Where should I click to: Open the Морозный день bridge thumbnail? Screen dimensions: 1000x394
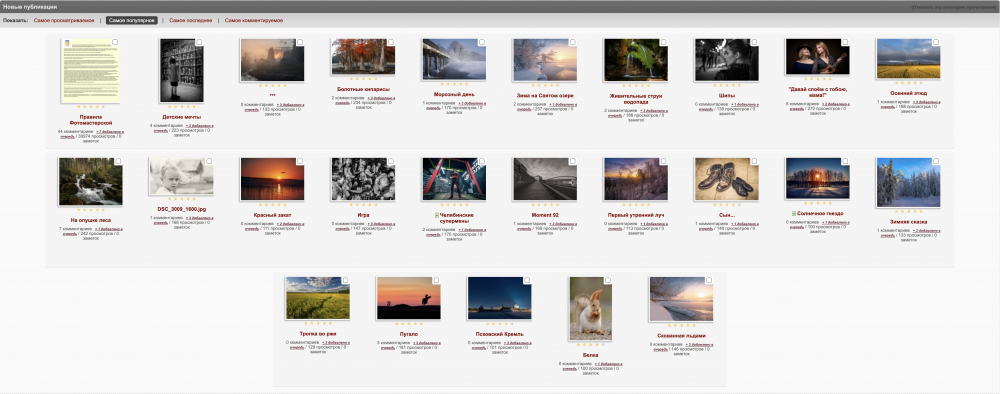[453, 59]
